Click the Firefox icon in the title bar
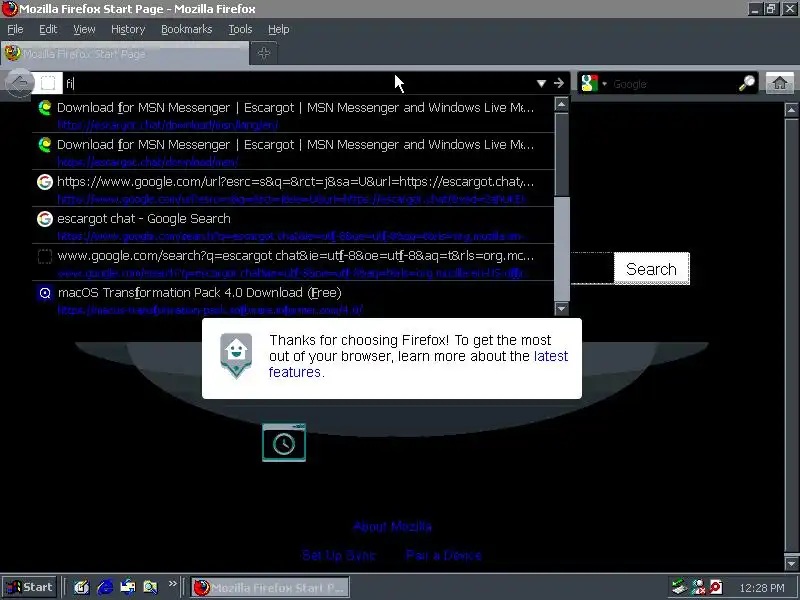The width and height of the screenshot is (800, 600). tap(9, 9)
